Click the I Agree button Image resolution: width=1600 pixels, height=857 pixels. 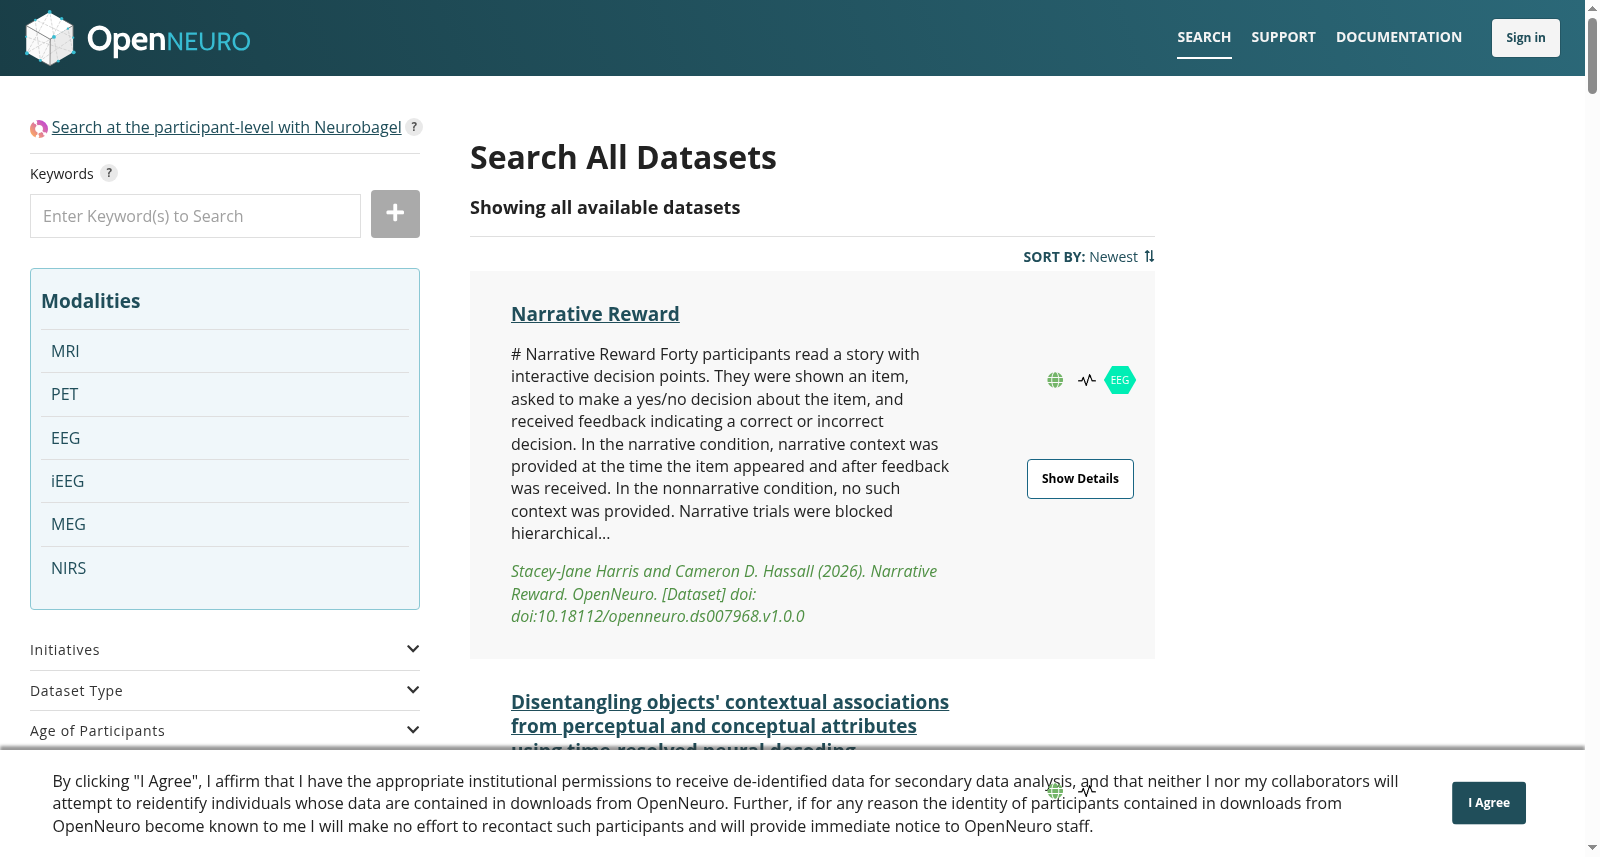[1489, 803]
